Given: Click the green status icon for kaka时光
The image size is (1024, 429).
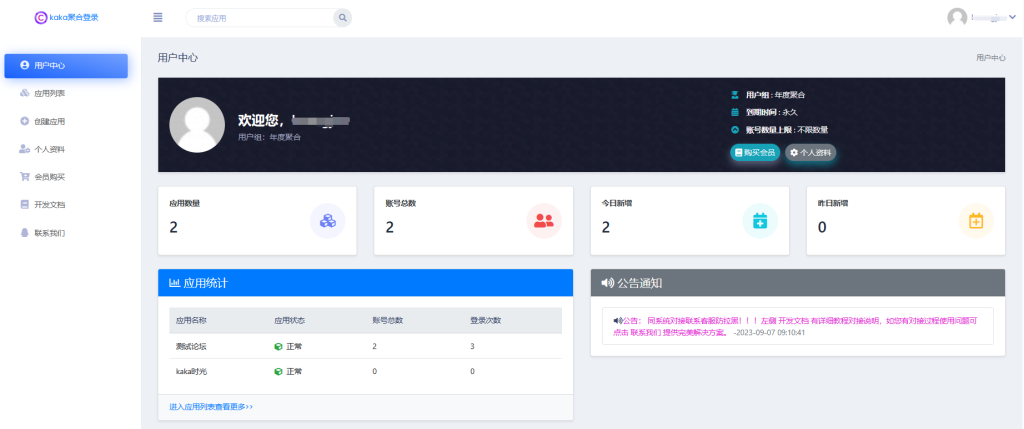Looking at the screenshot, I should pos(278,372).
